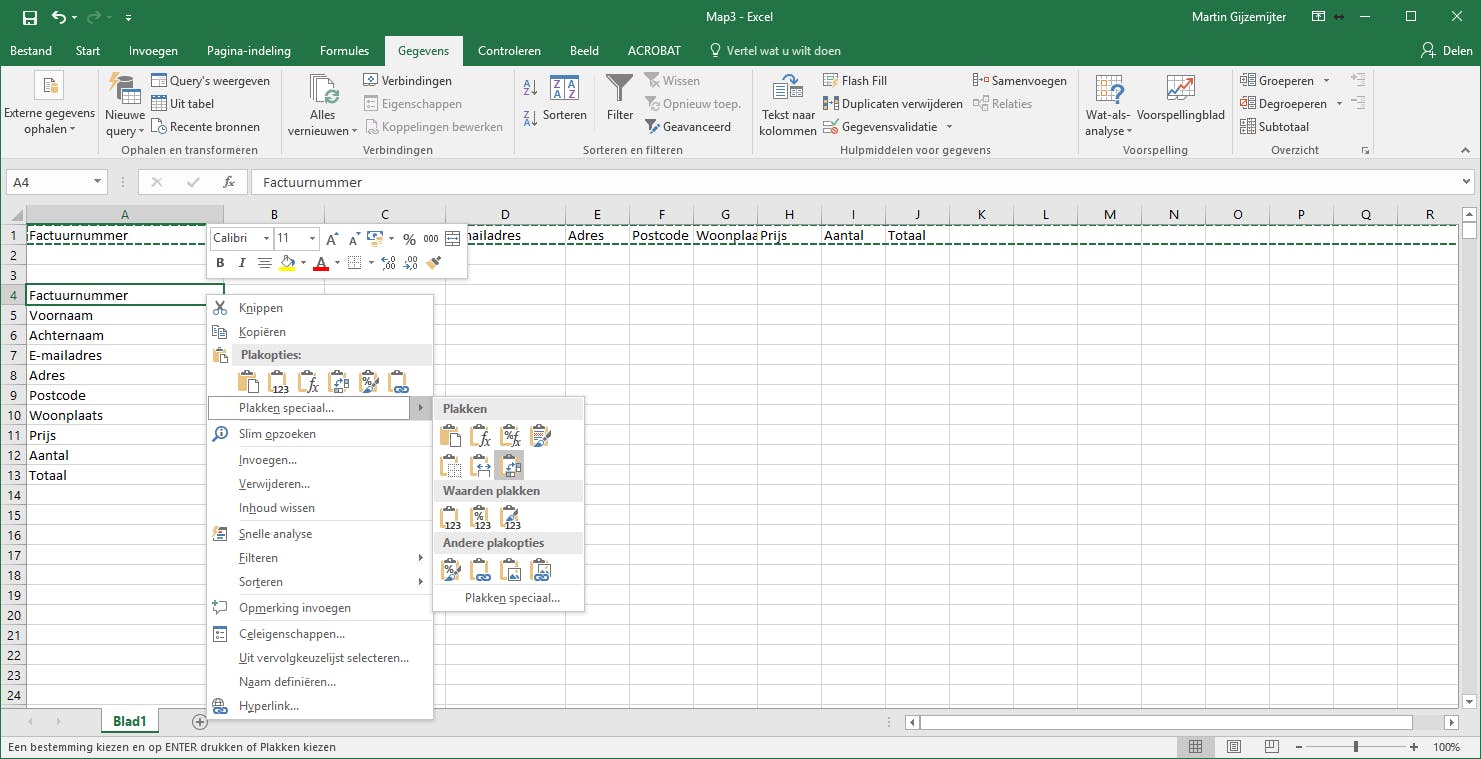Expand the Name Box dropdown showing A4
This screenshot has width=1481, height=759.
click(x=98, y=182)
